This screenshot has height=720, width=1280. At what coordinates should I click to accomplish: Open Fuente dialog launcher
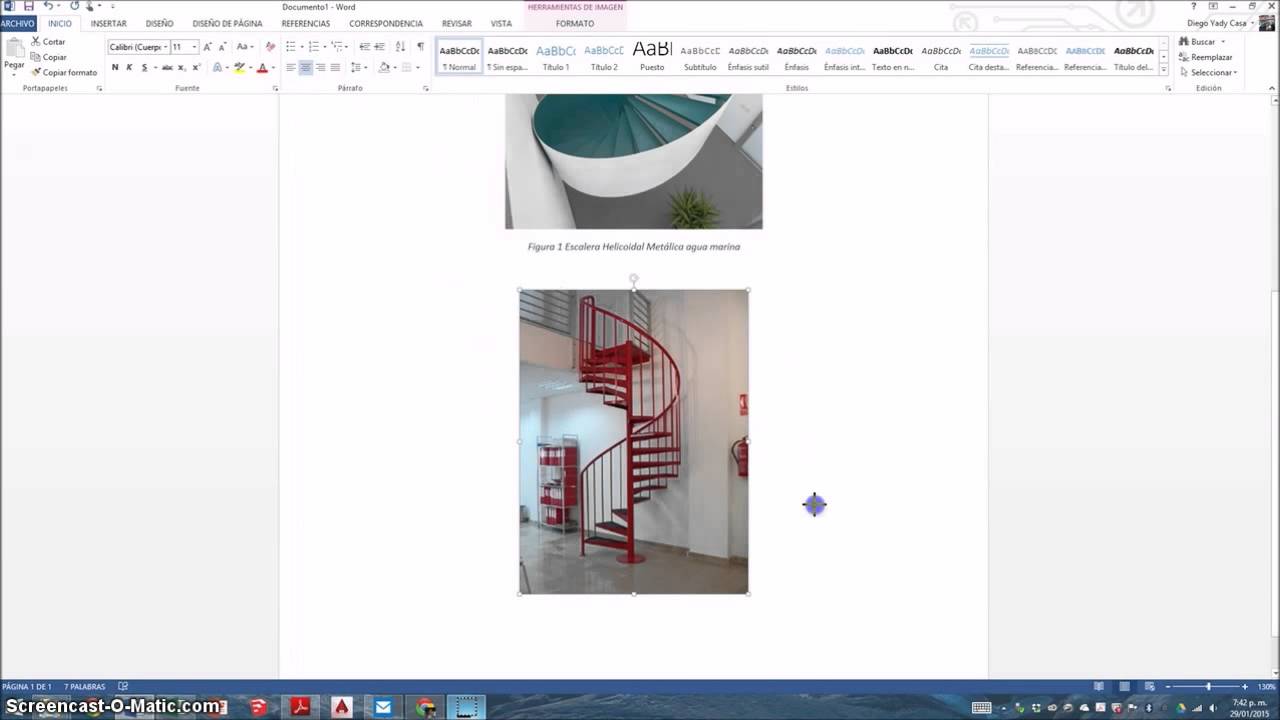(x=275, y=88)
